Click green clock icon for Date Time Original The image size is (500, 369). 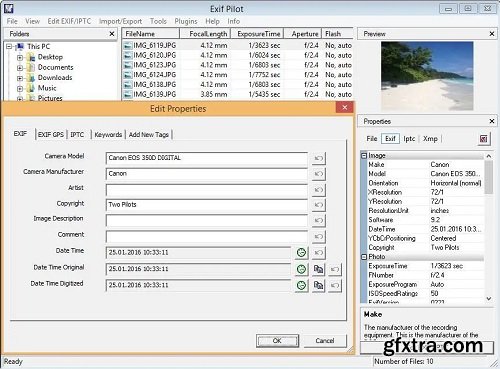[301, 269]
